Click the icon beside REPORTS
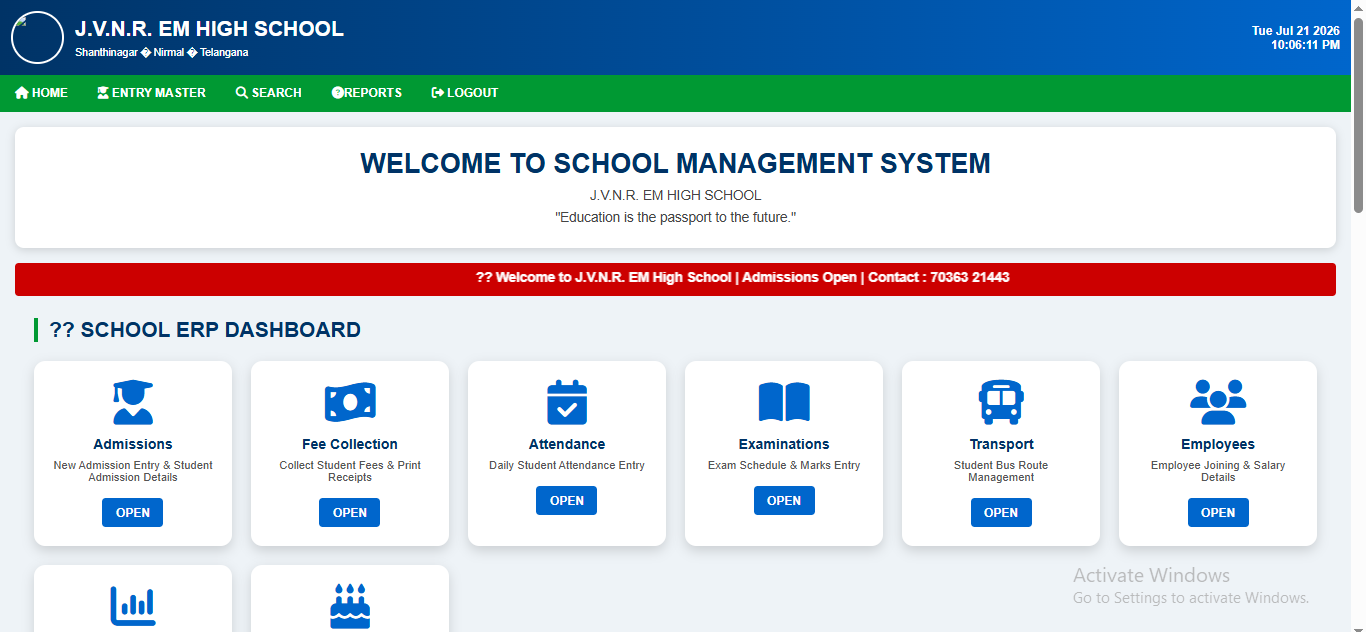 (x=338, y=93)
